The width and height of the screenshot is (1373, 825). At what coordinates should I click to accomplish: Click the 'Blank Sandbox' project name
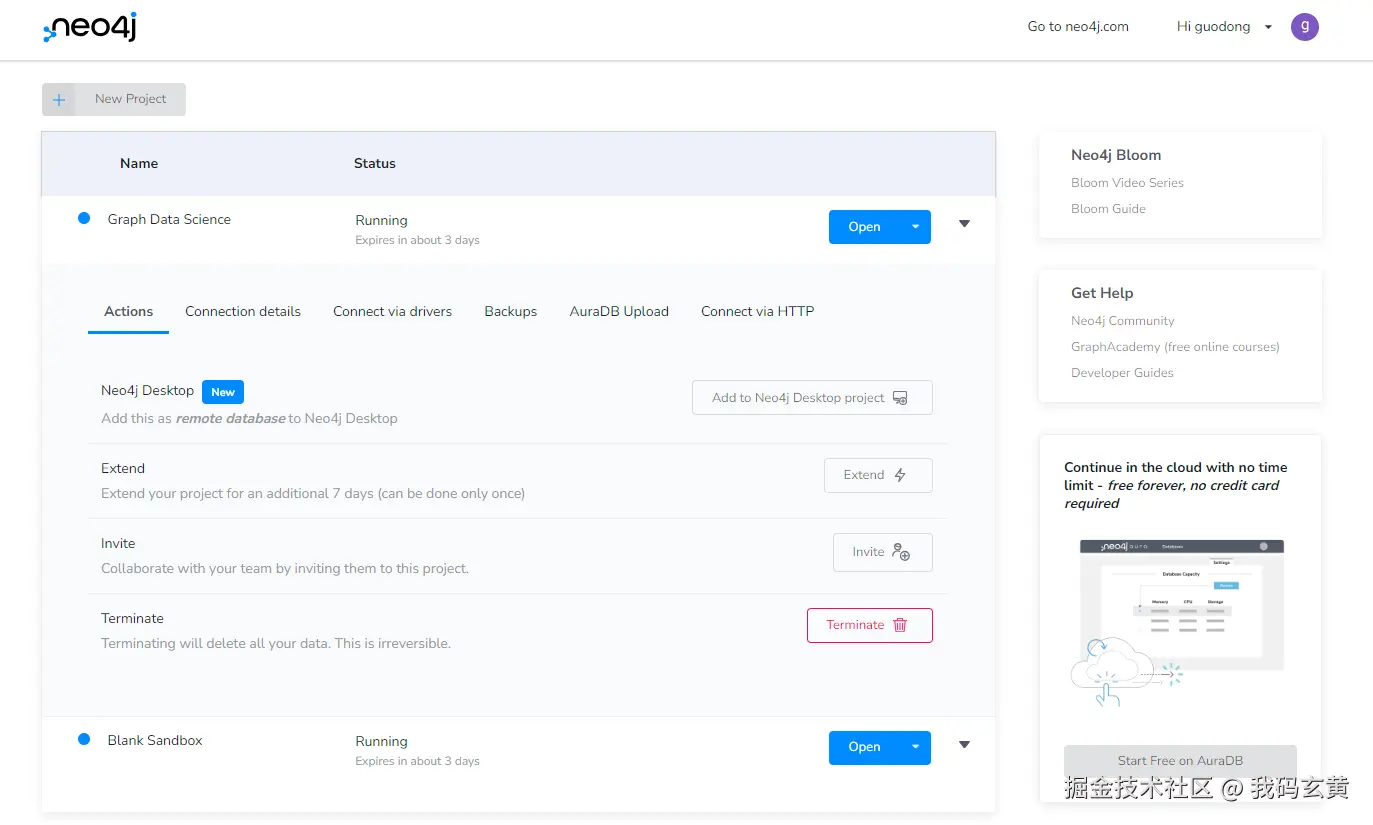coord(155,740)
